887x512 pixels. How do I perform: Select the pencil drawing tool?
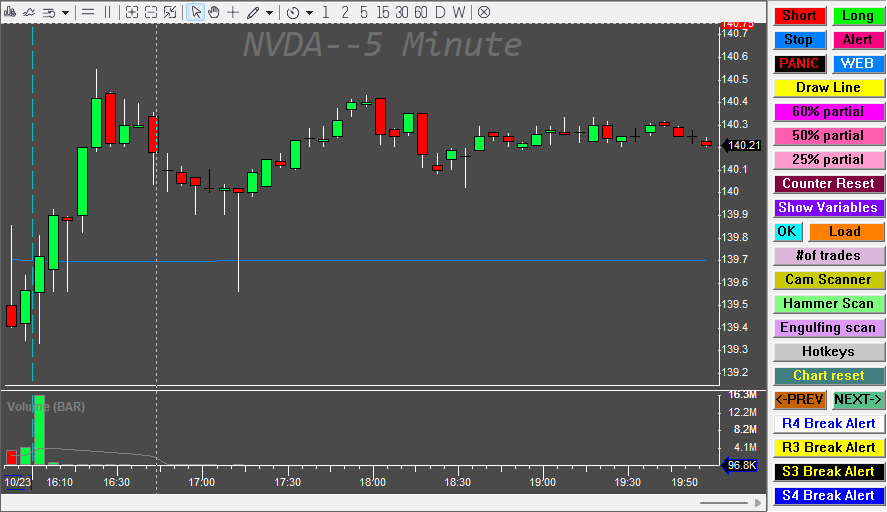tap(253, 12)
